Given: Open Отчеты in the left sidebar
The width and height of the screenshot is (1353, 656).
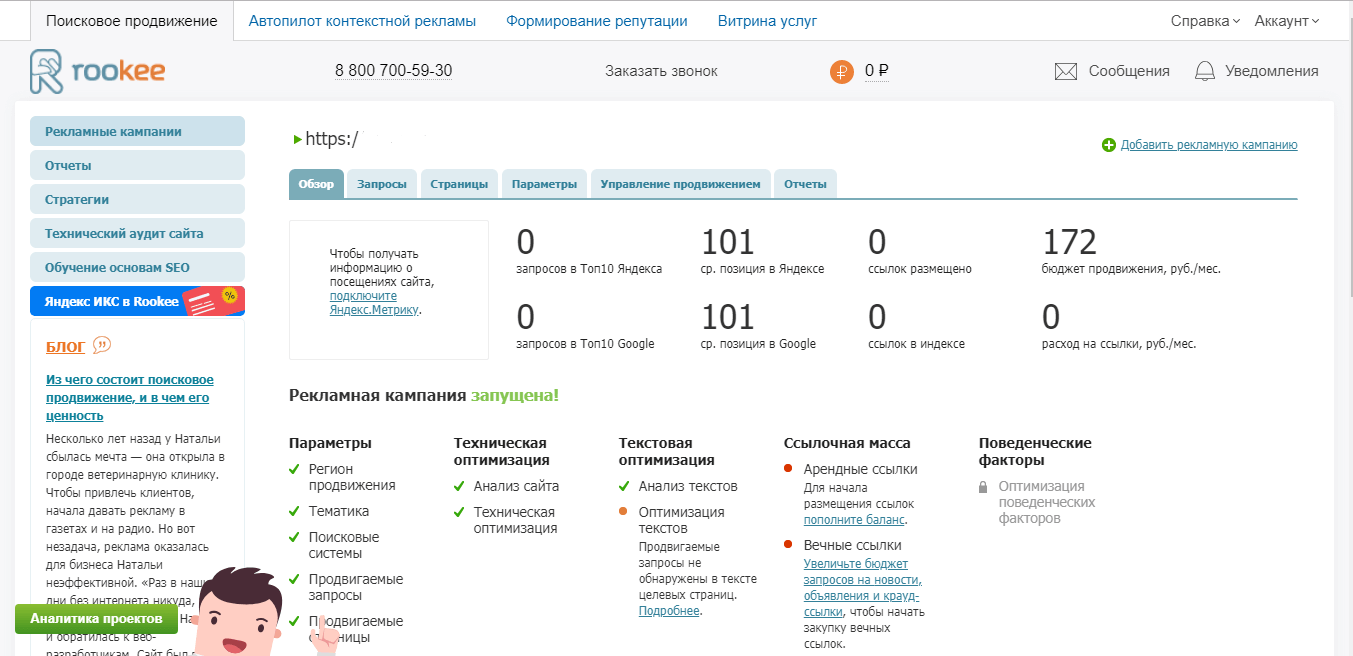Looking at the screenshot, I should 137,165.
